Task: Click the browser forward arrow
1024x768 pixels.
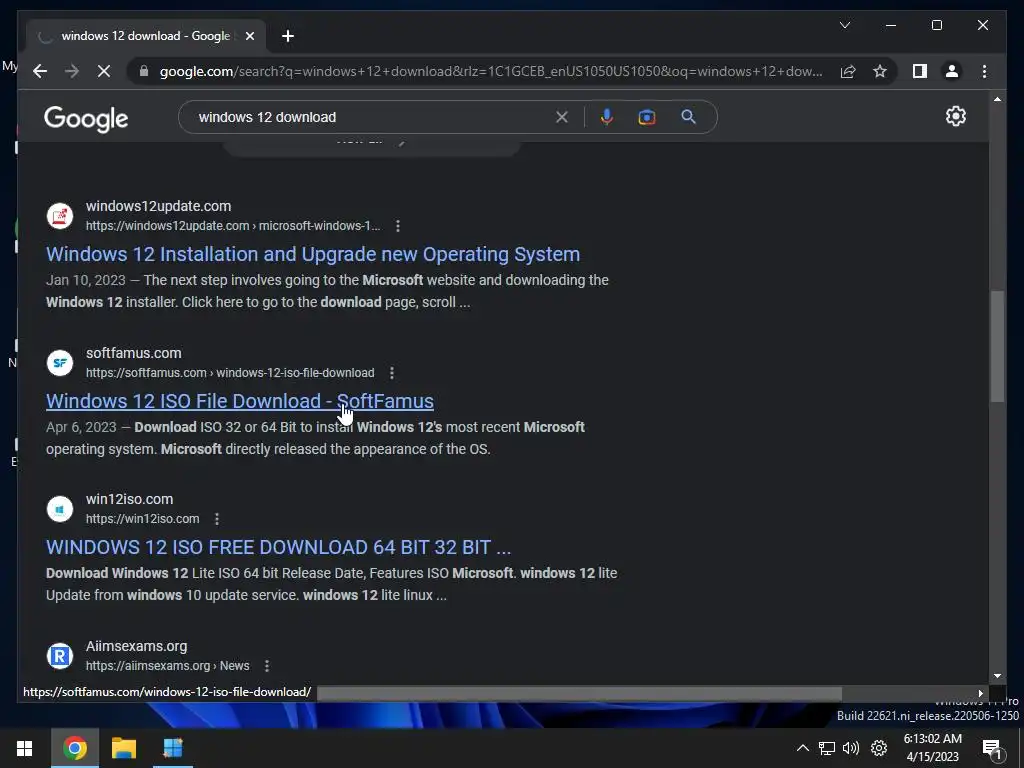Action: (x=72, y=71)
